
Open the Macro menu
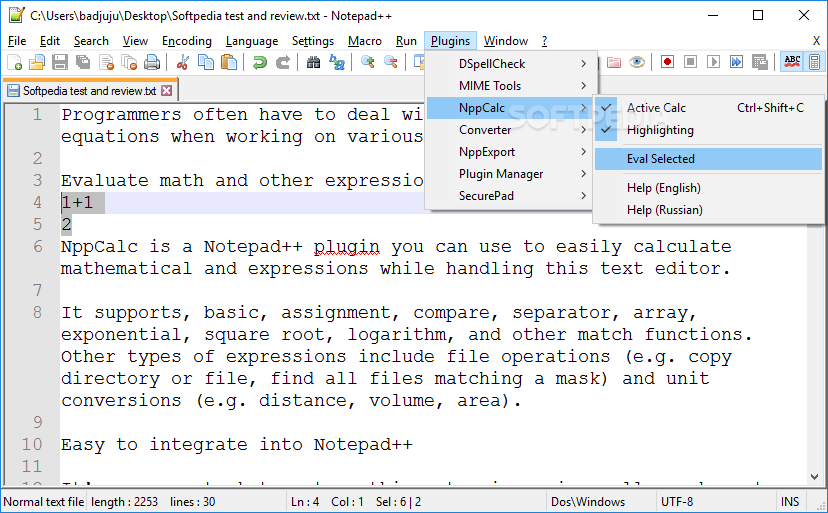[364, 41]
